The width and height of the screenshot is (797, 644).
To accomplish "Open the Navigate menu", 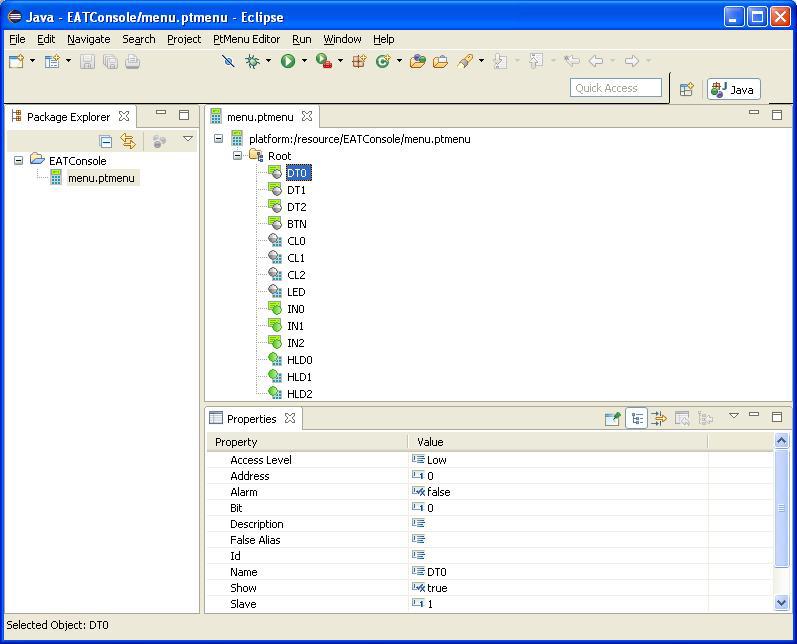I will (88, 39).
